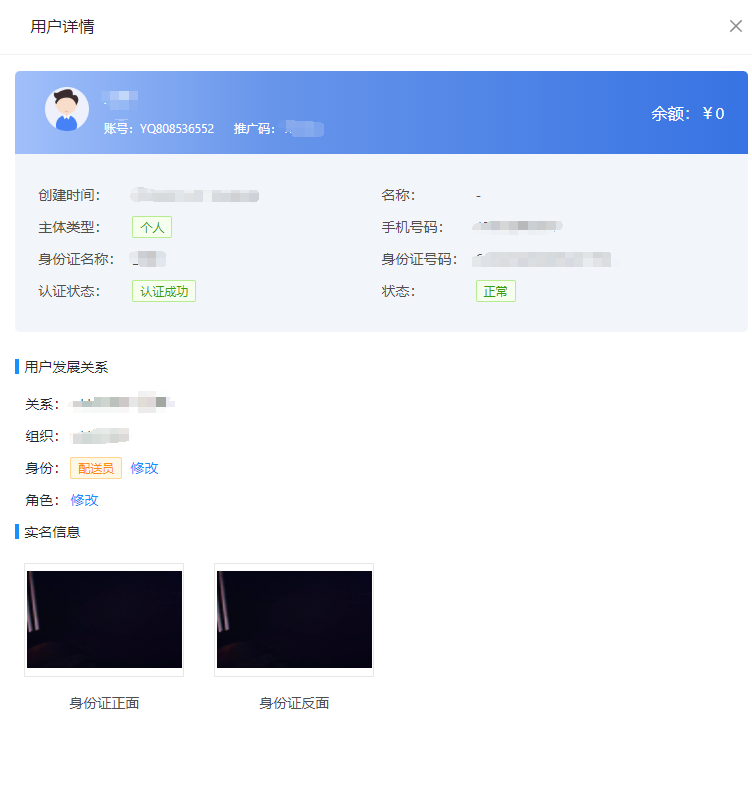This screenshot has height=796, width=752.
Task: Click the 创建时间 label
Action: 69,195
